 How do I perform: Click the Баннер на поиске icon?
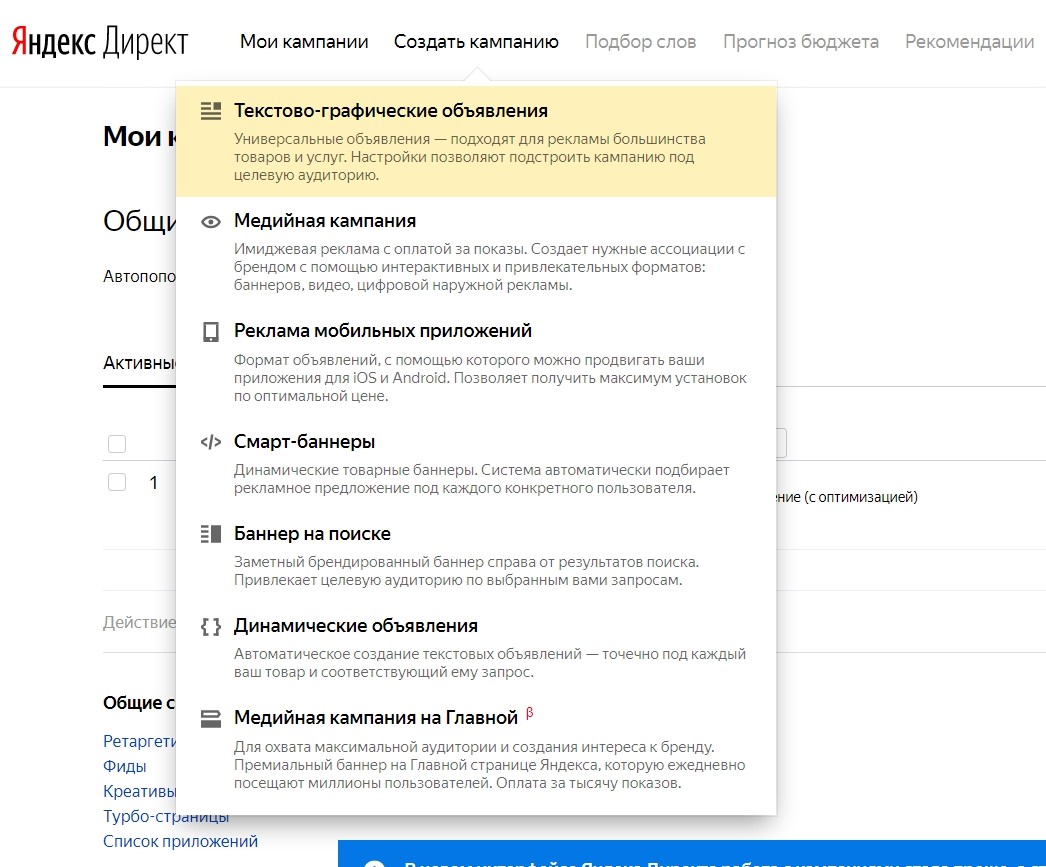210,534
